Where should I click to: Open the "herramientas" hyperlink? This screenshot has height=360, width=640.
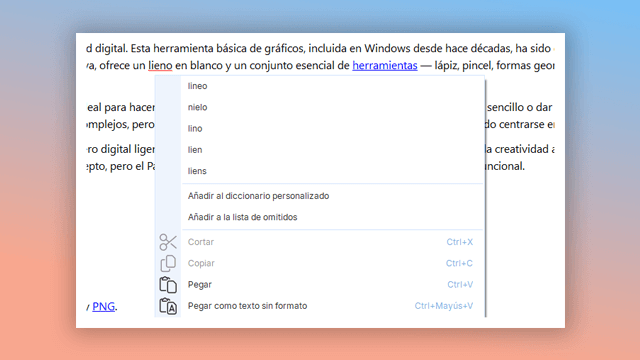pyautogui.click(x=385, y=66)
